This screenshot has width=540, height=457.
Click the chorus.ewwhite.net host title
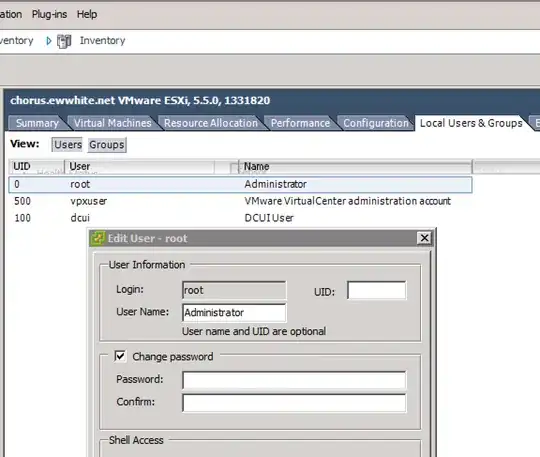click(x=140, y=101)
